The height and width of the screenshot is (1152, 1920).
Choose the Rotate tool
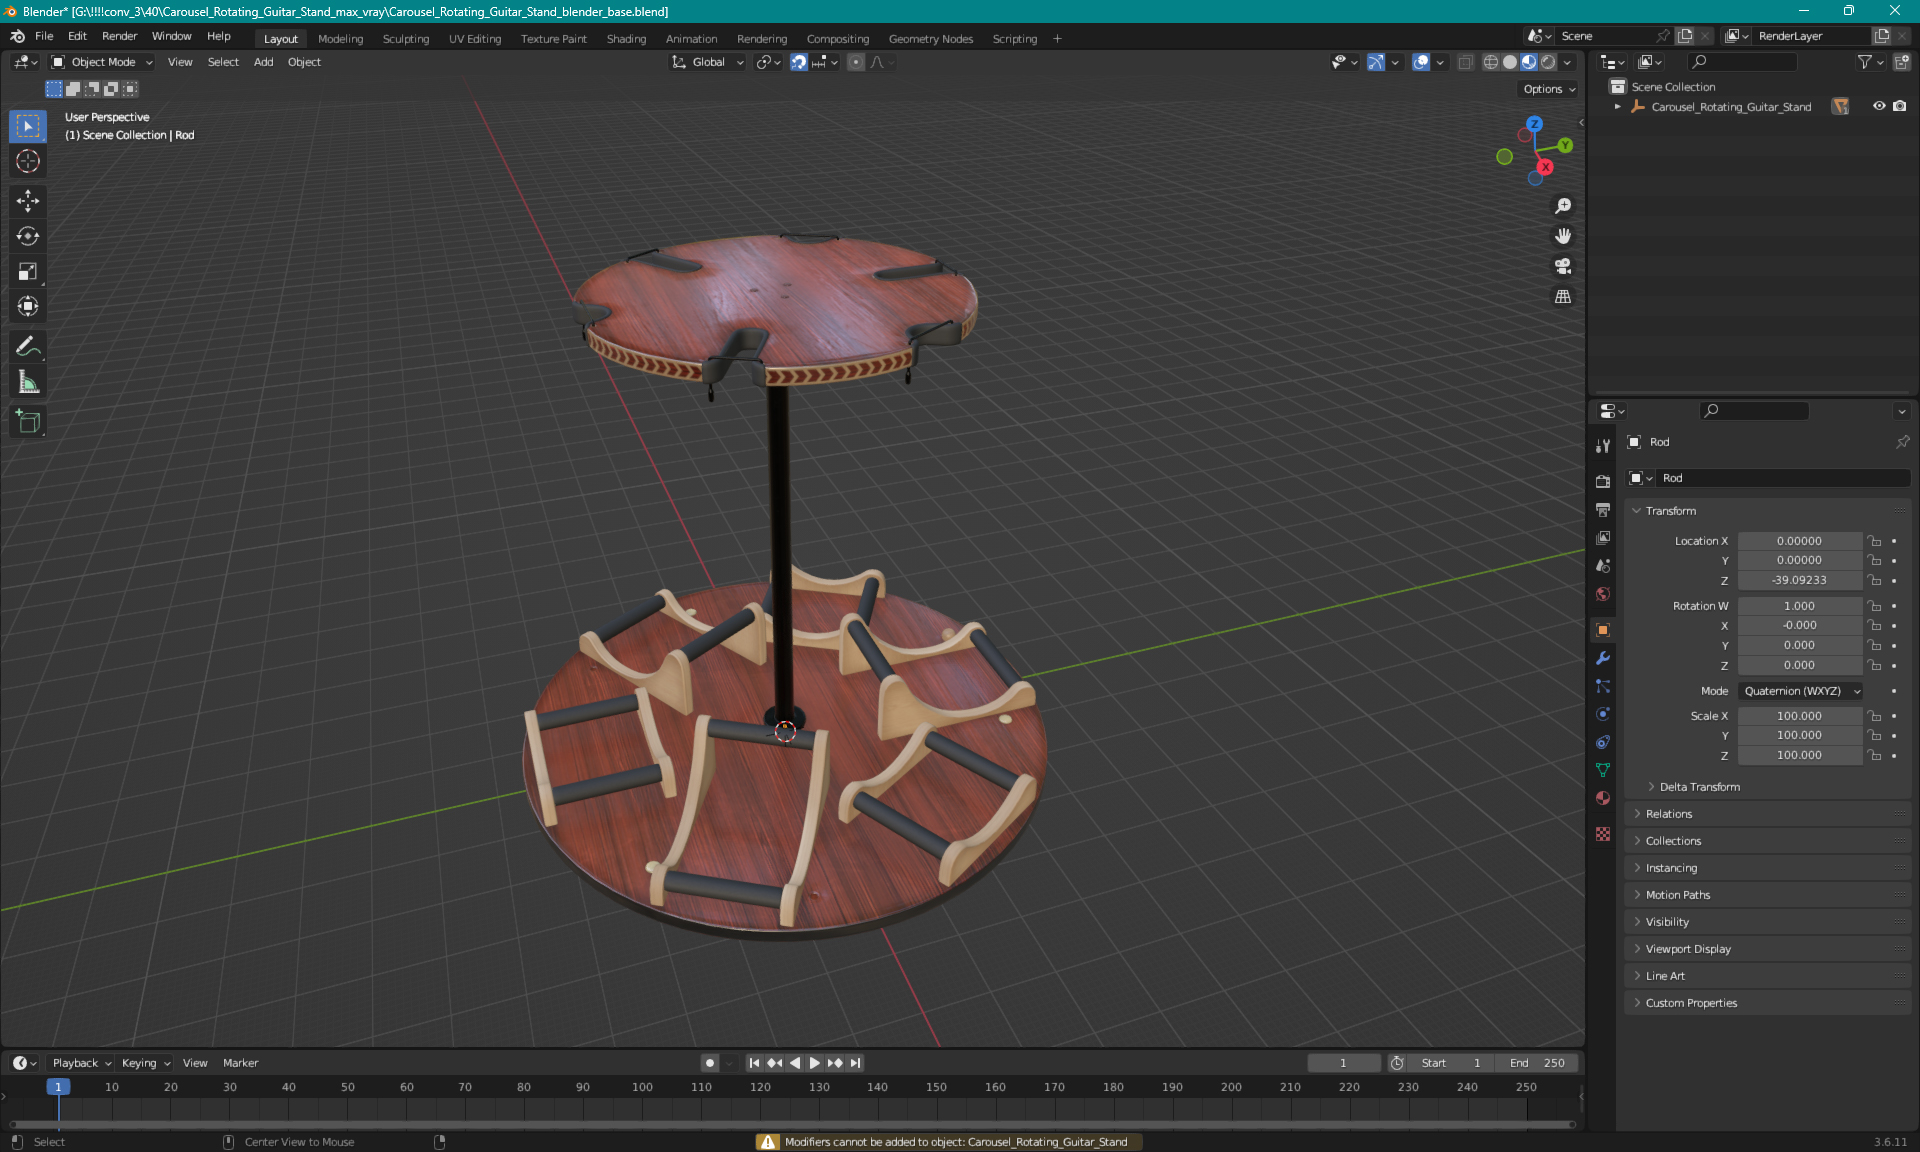coord(28,236)
